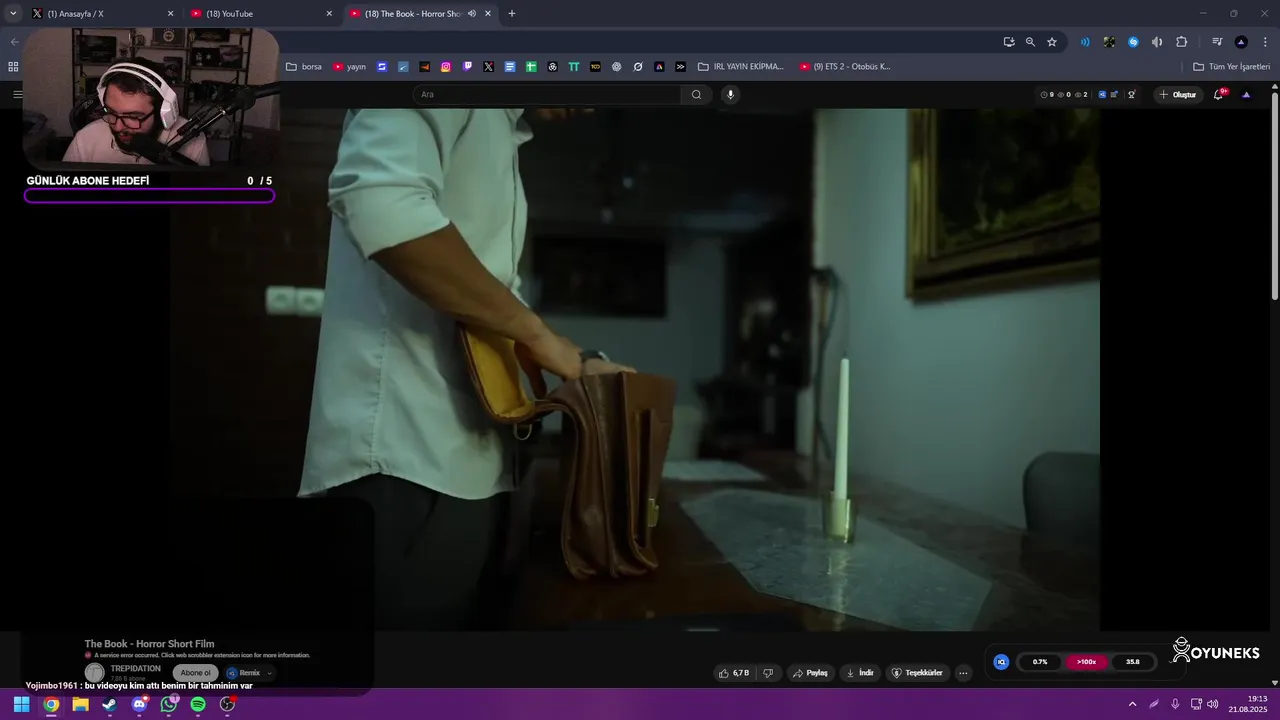Viewport: 1280px width, 720px height.
Task: Open TREPIDATION channel avatar
Action: [94, 673]
